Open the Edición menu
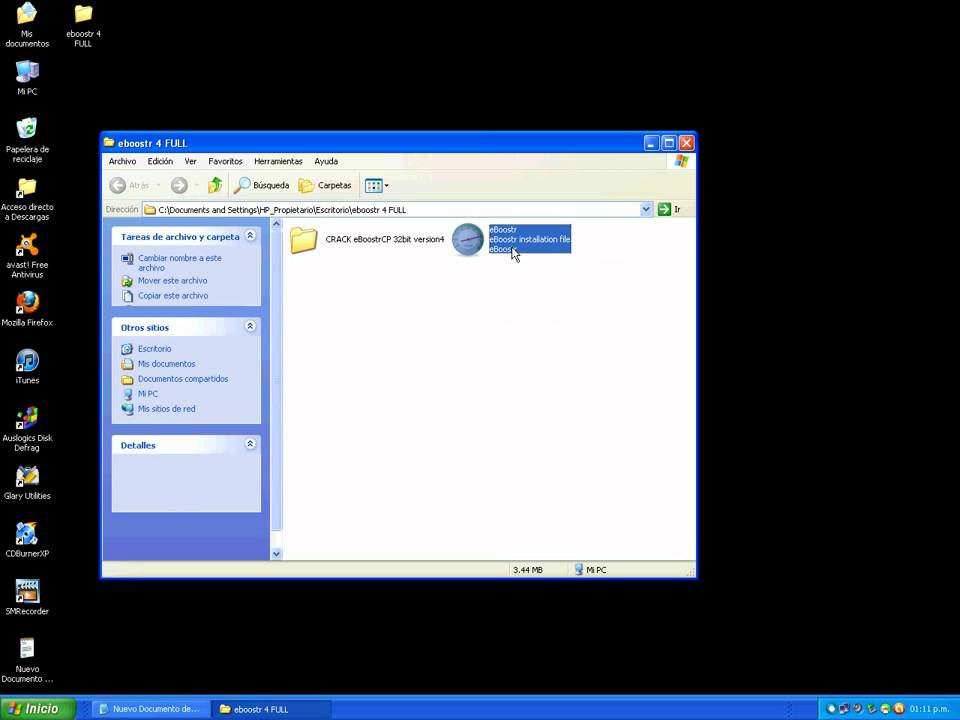This screenshot has height=720, width=960. click(160, 161)
